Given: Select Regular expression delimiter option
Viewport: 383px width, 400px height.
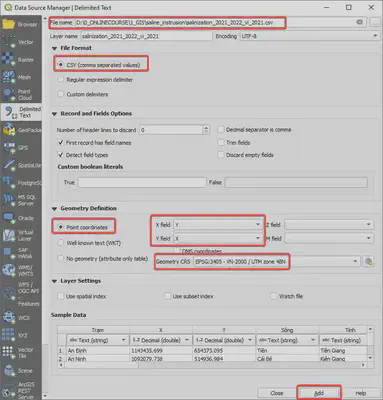Looking at the screenshot, I should [95, 80].
